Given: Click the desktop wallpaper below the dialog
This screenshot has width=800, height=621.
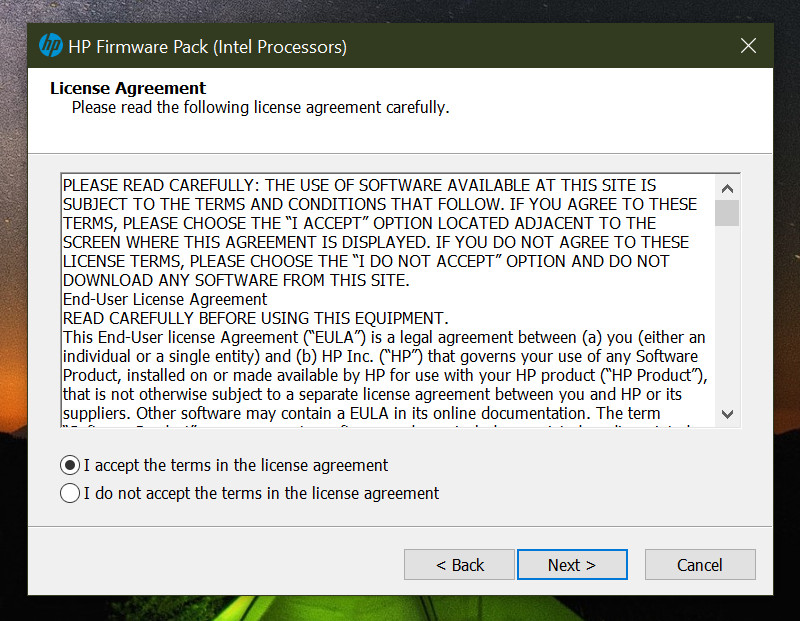Looking at the screenshot, I should [x=400, y=608].
